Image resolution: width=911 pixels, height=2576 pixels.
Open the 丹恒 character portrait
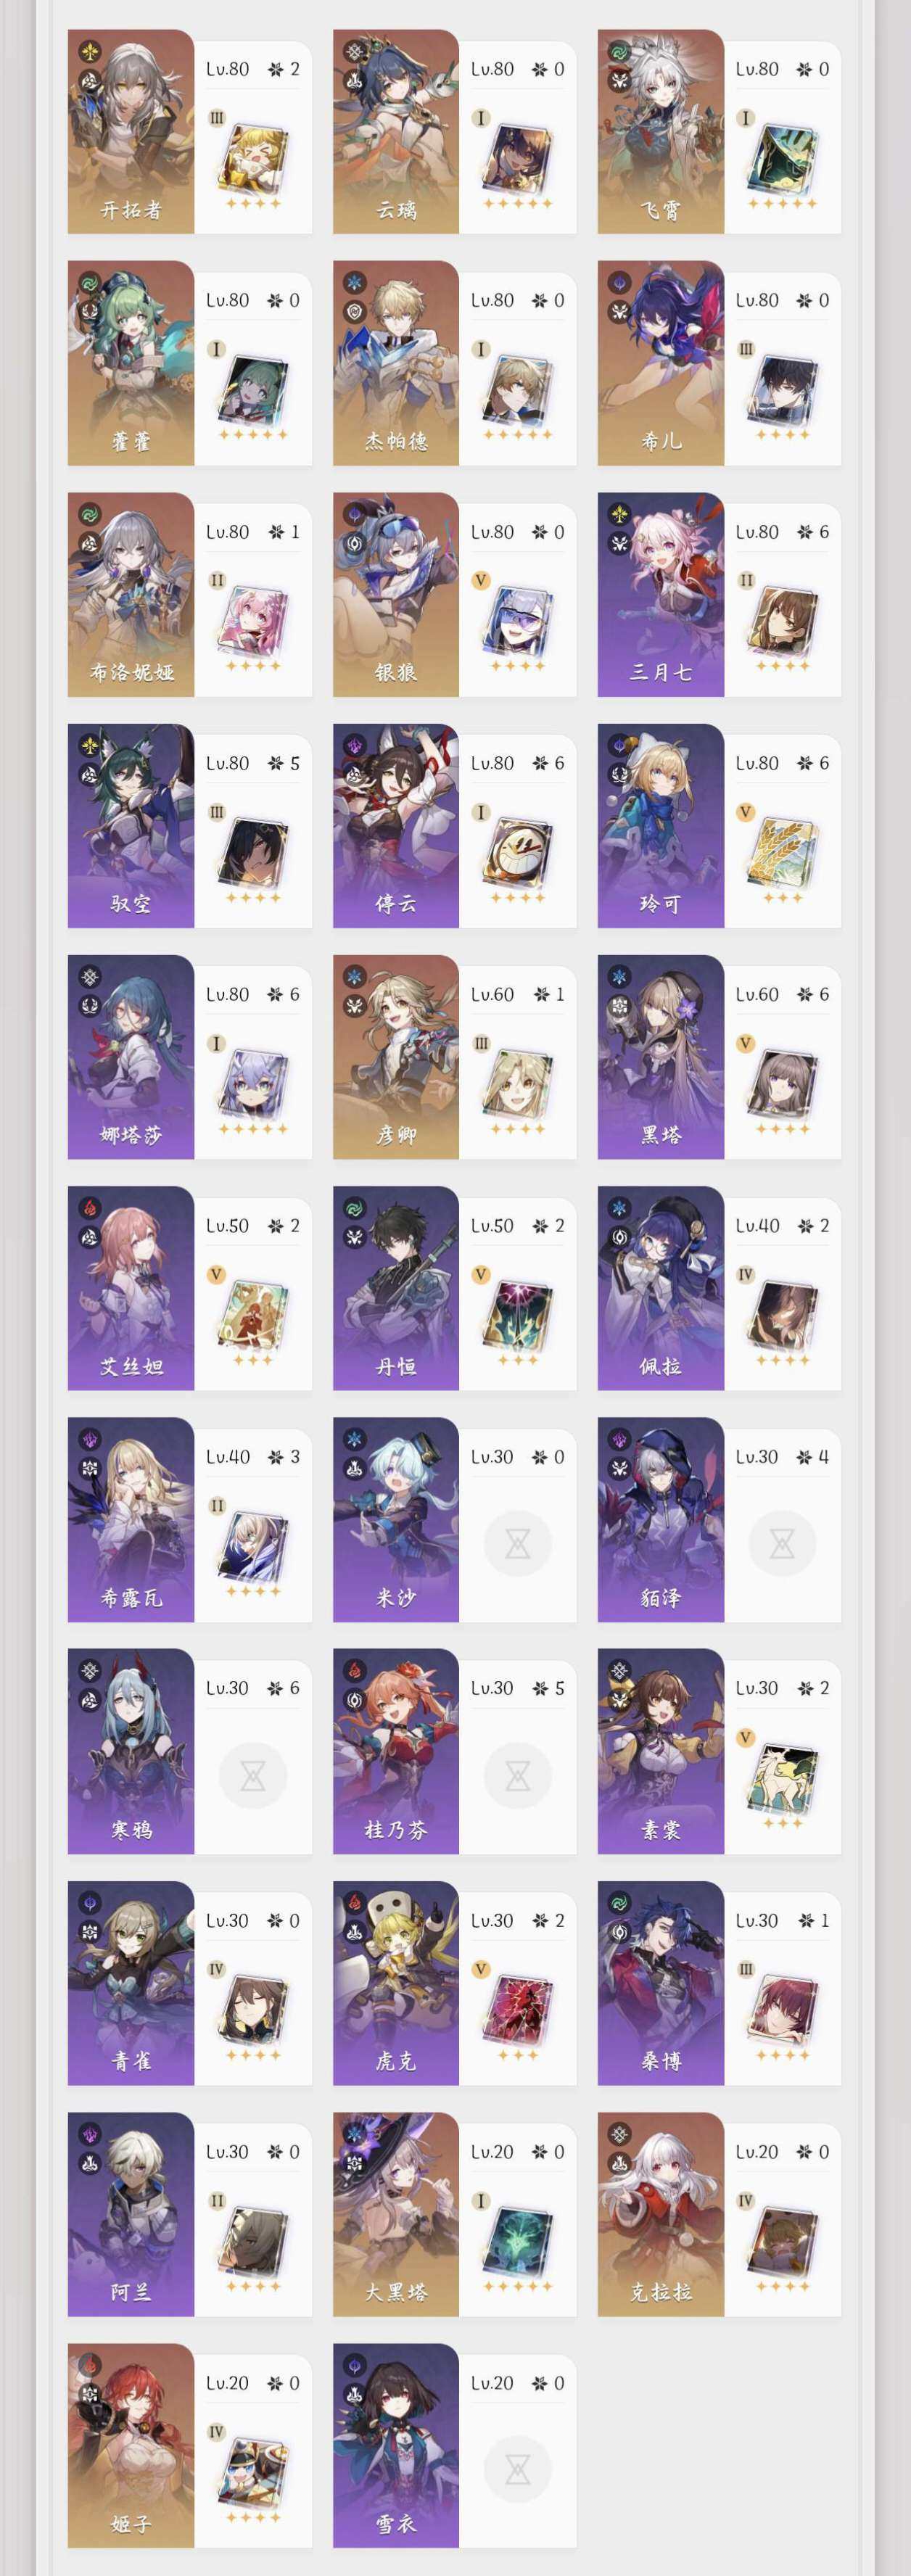tap(396, 1288)
